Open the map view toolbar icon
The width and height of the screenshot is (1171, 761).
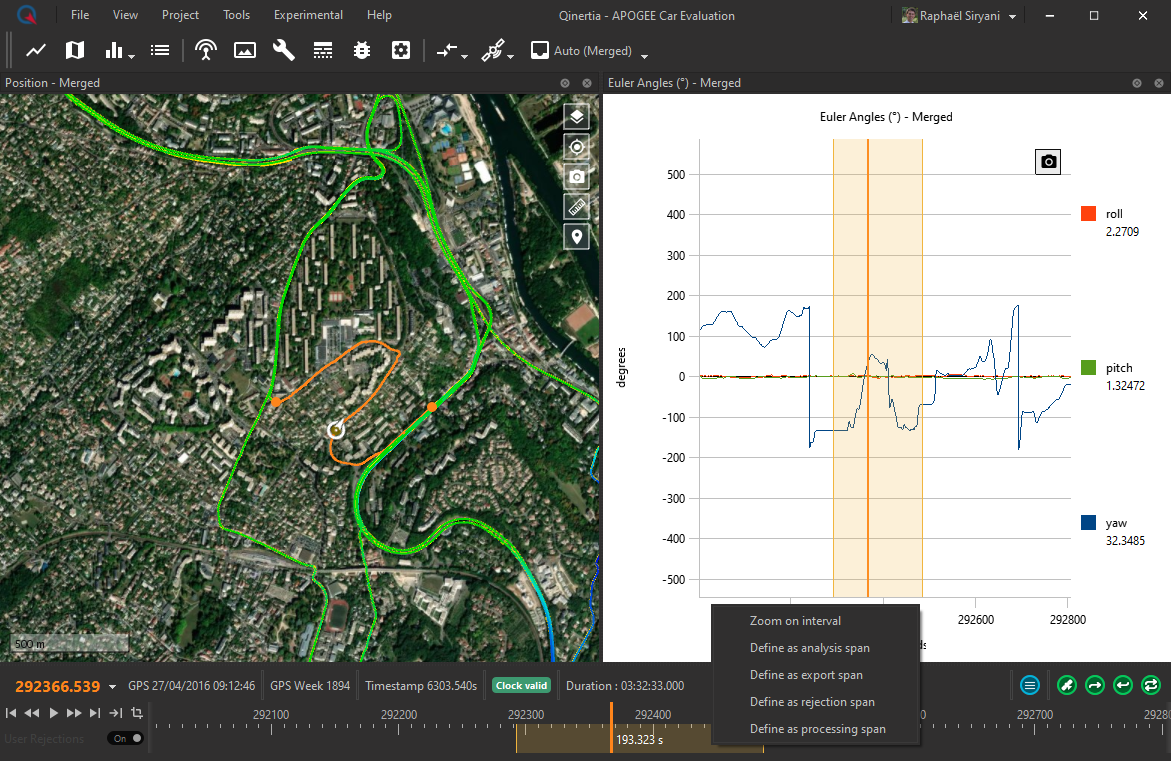tap(75, 50)
